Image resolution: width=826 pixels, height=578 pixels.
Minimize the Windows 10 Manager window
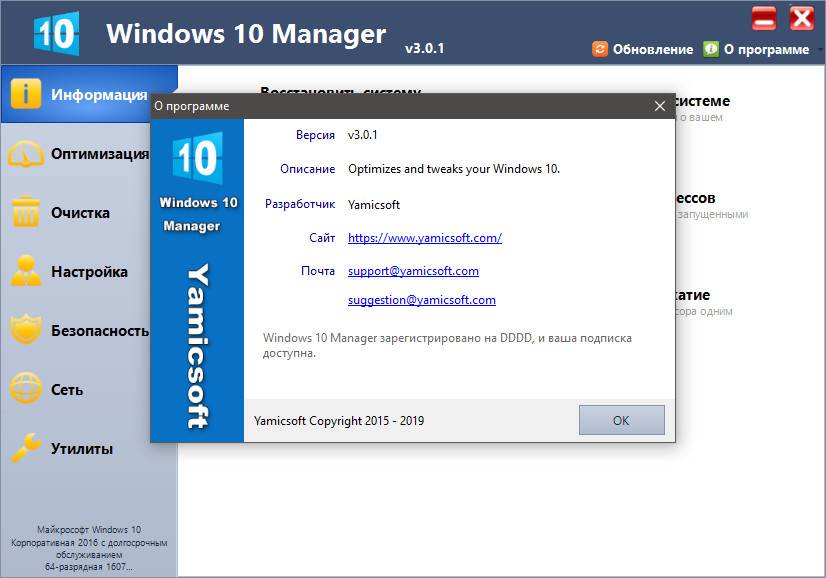(764, 19)
